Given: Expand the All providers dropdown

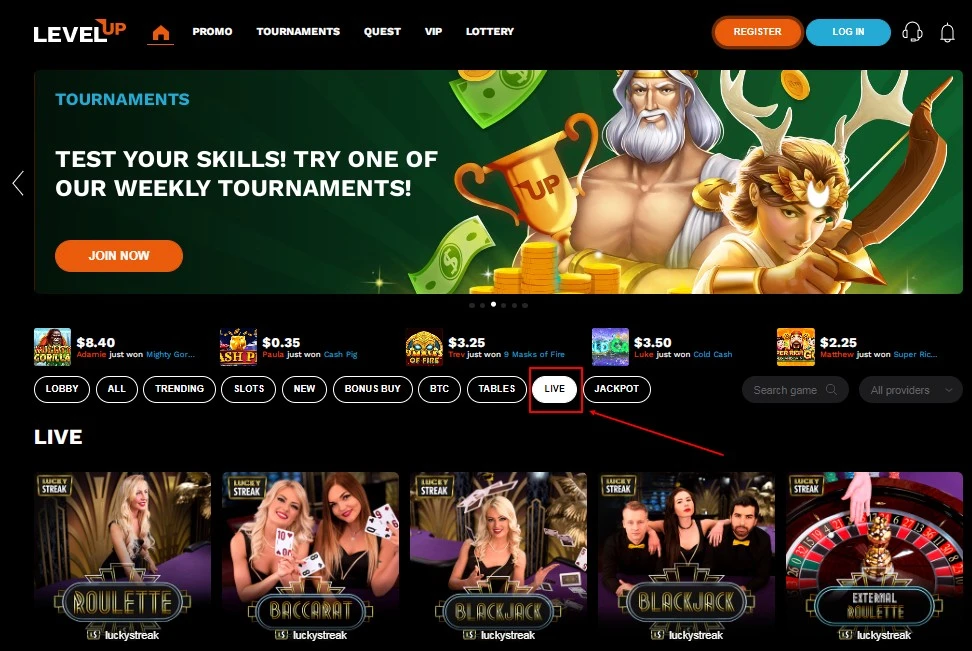Looking at the screenshot, I should (910, 390).
